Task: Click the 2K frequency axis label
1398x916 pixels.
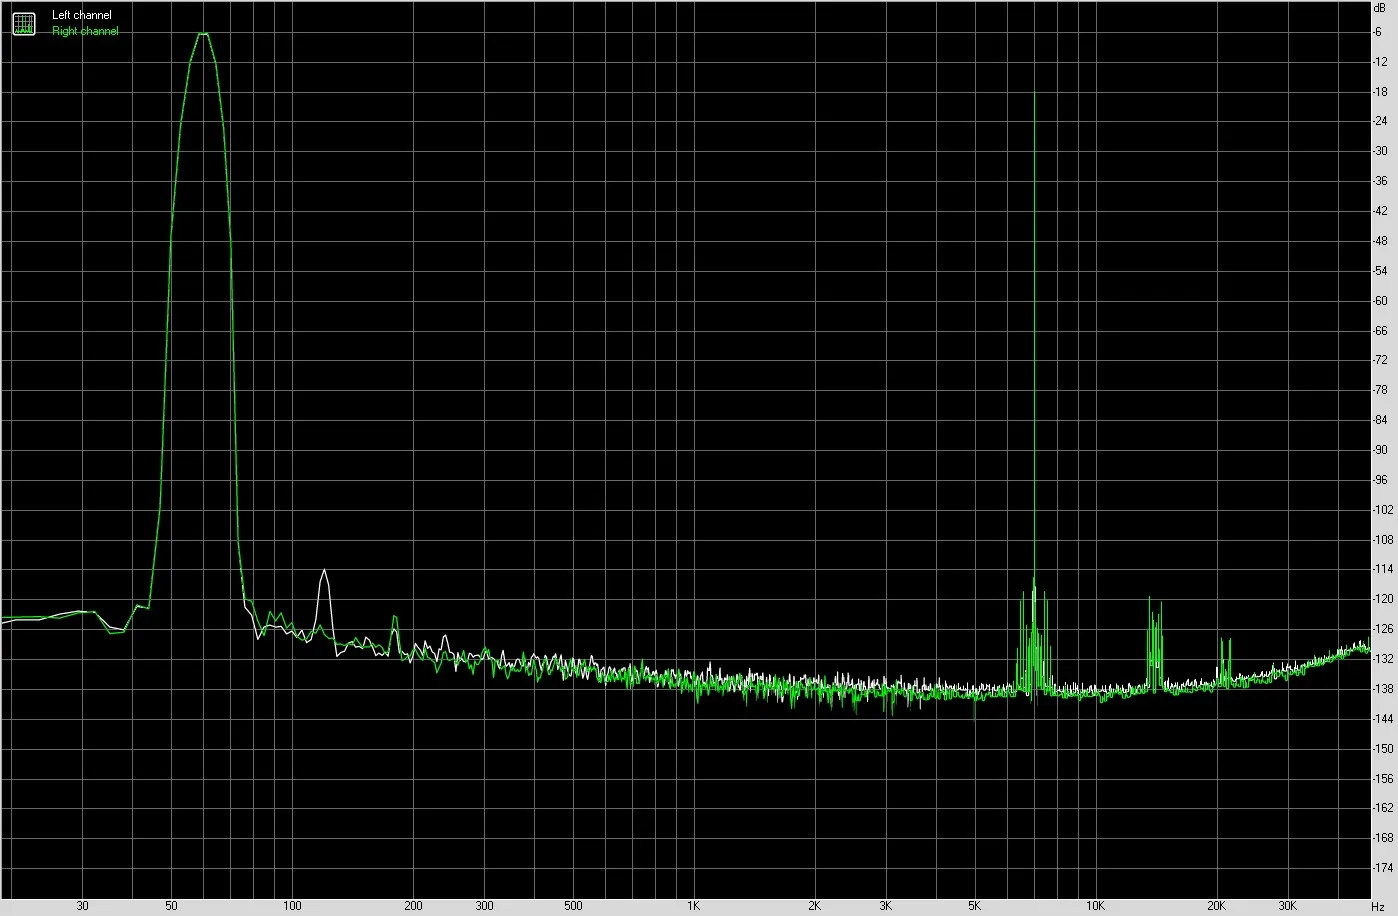Action: 814,906
